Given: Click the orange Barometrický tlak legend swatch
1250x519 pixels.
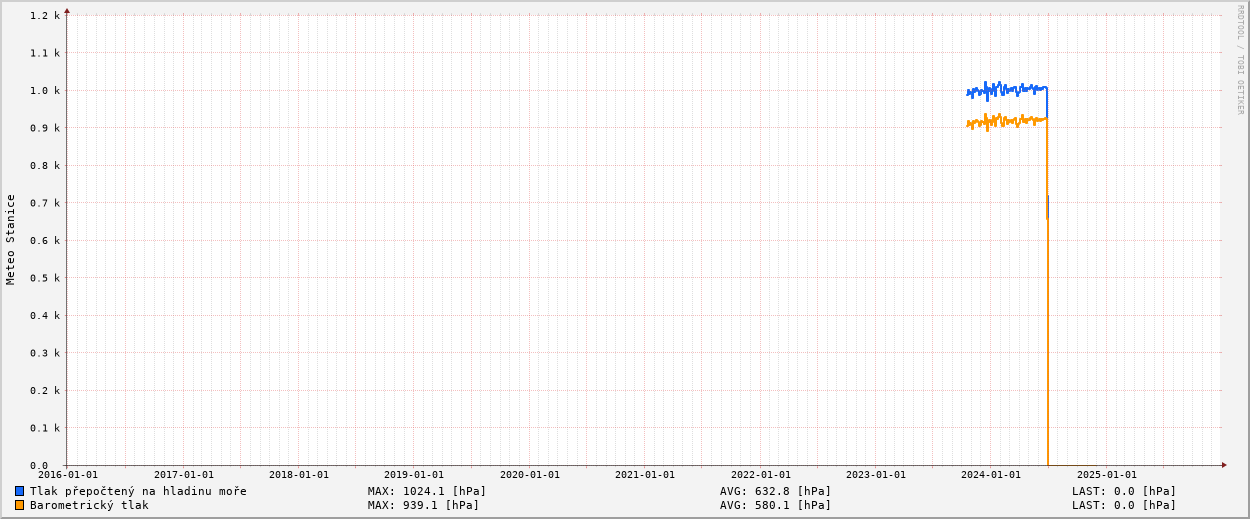Looking at the screenshot, I should pos(19,505).
